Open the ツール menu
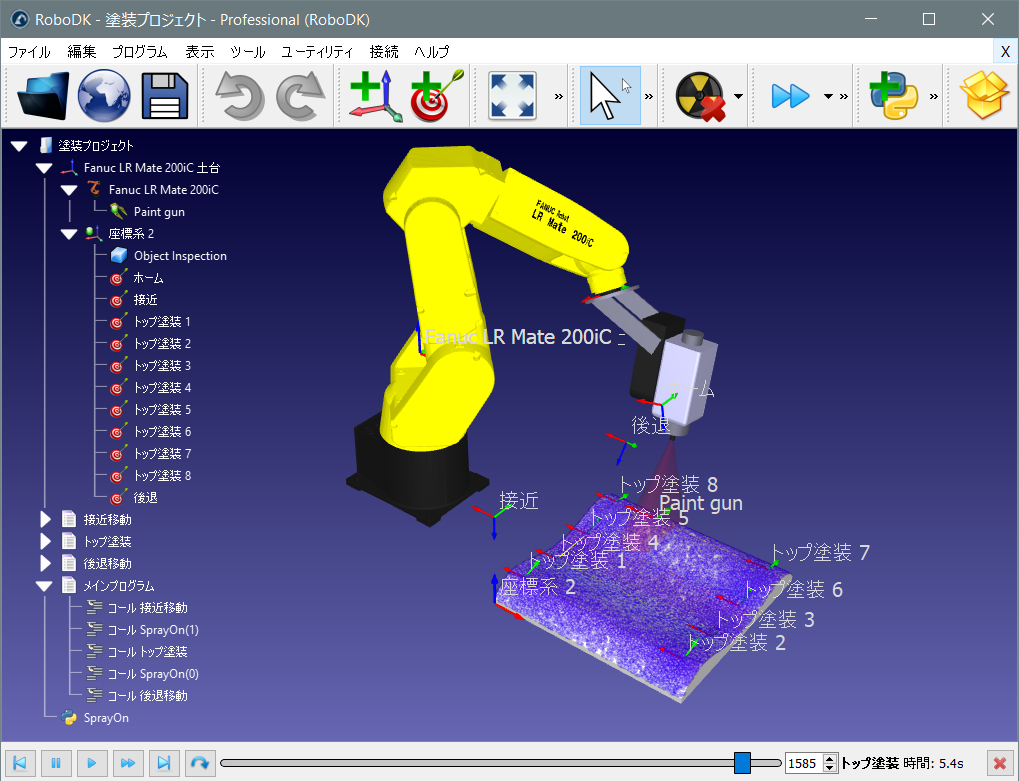The image size is (1019, 781). [x=248, y=52]
